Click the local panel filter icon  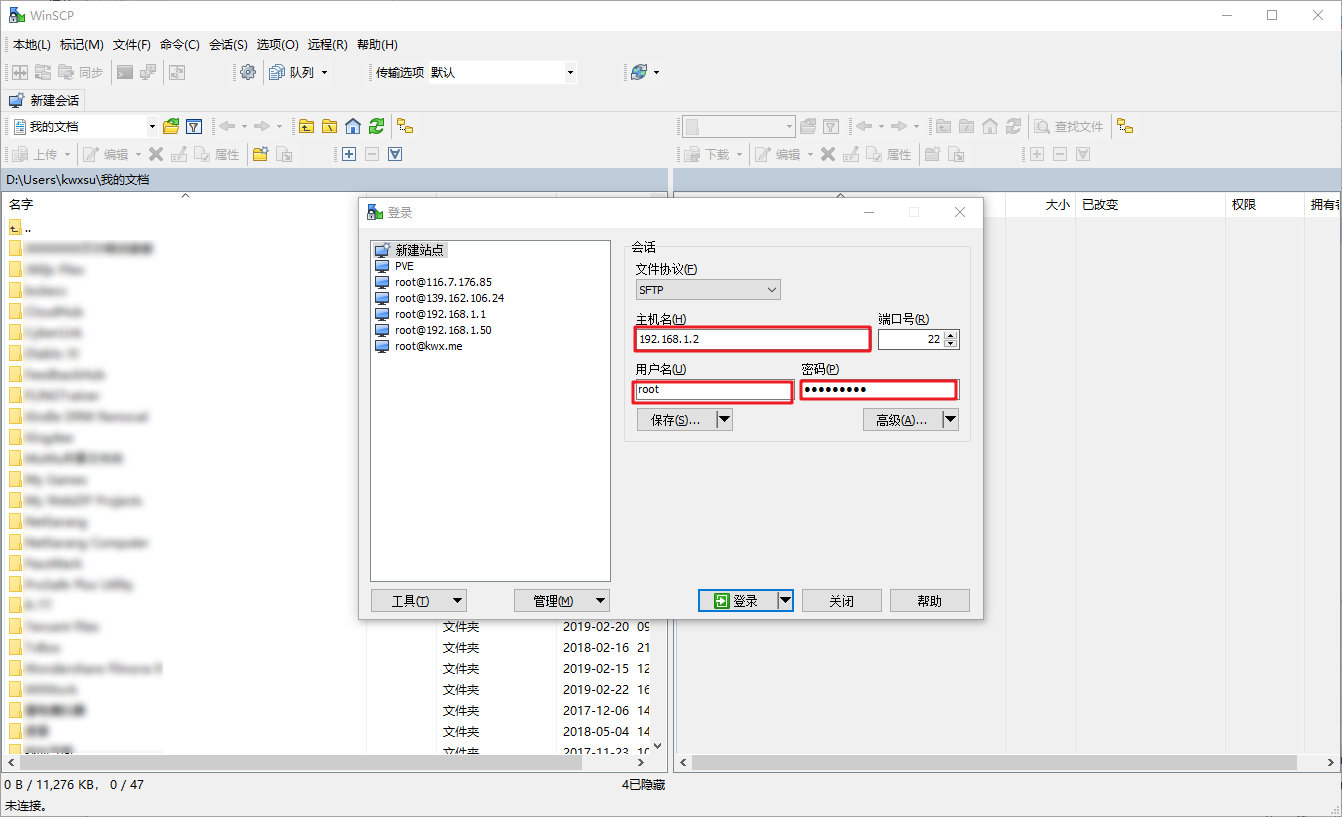tap(194, 126)
